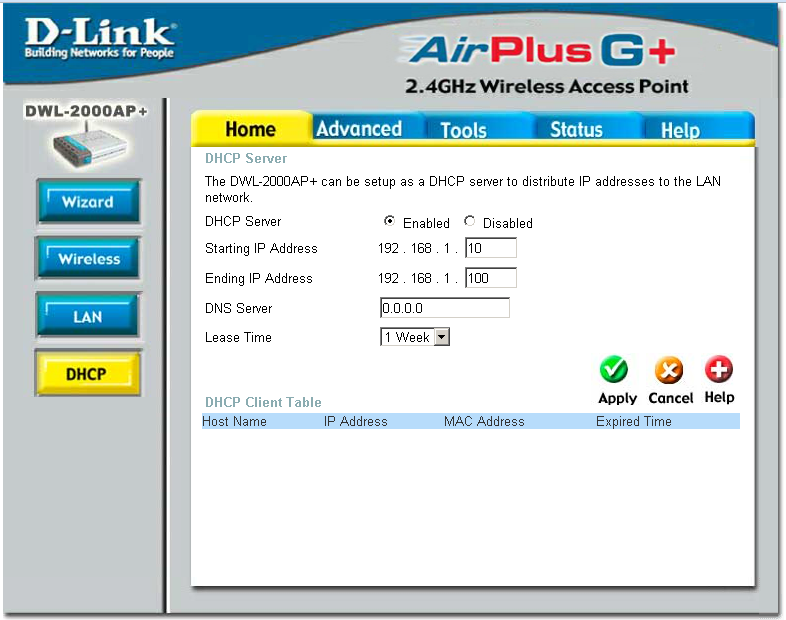Switch to the Home tab
The width and height of the screenshot is (786, 620).
click(250, 129)
